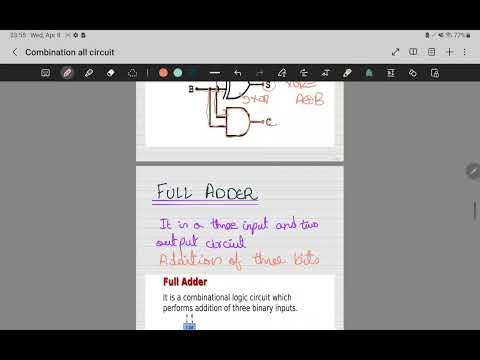Open the three-dot more options menu
The image size is (480, 360).
(x=465, y=52)
